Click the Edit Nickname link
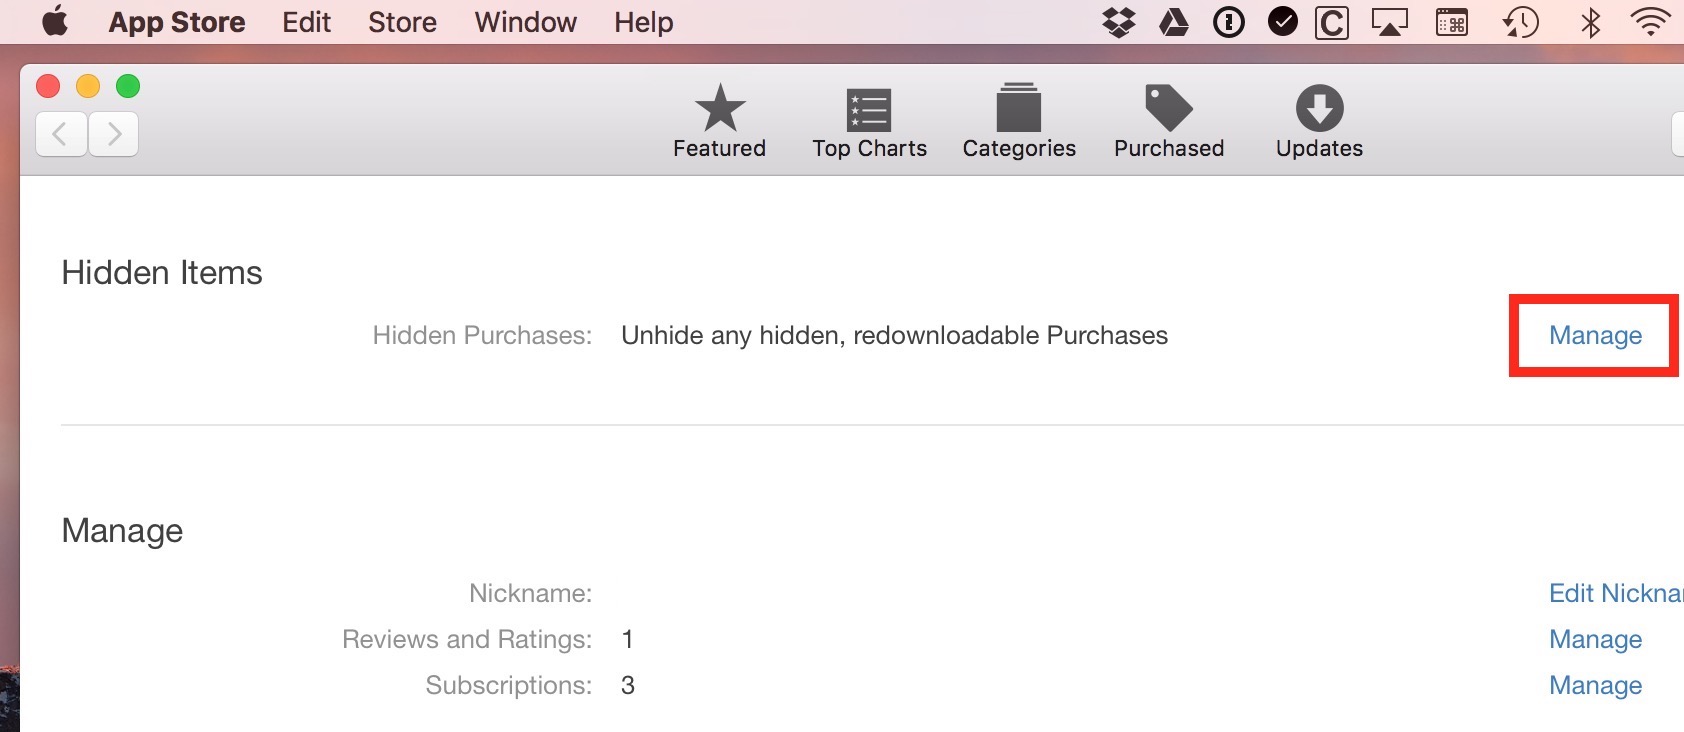Image resolution: width=1684 pixels, height=732 pixels. coord(1616,593)
